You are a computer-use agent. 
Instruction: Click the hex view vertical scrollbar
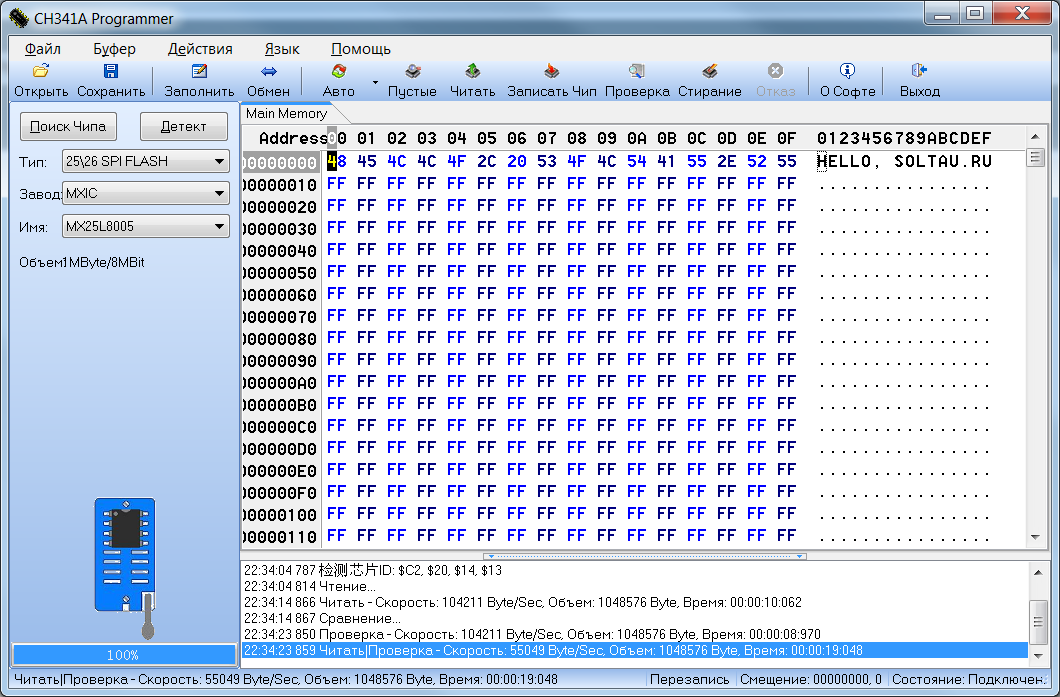coord(1035,350)
